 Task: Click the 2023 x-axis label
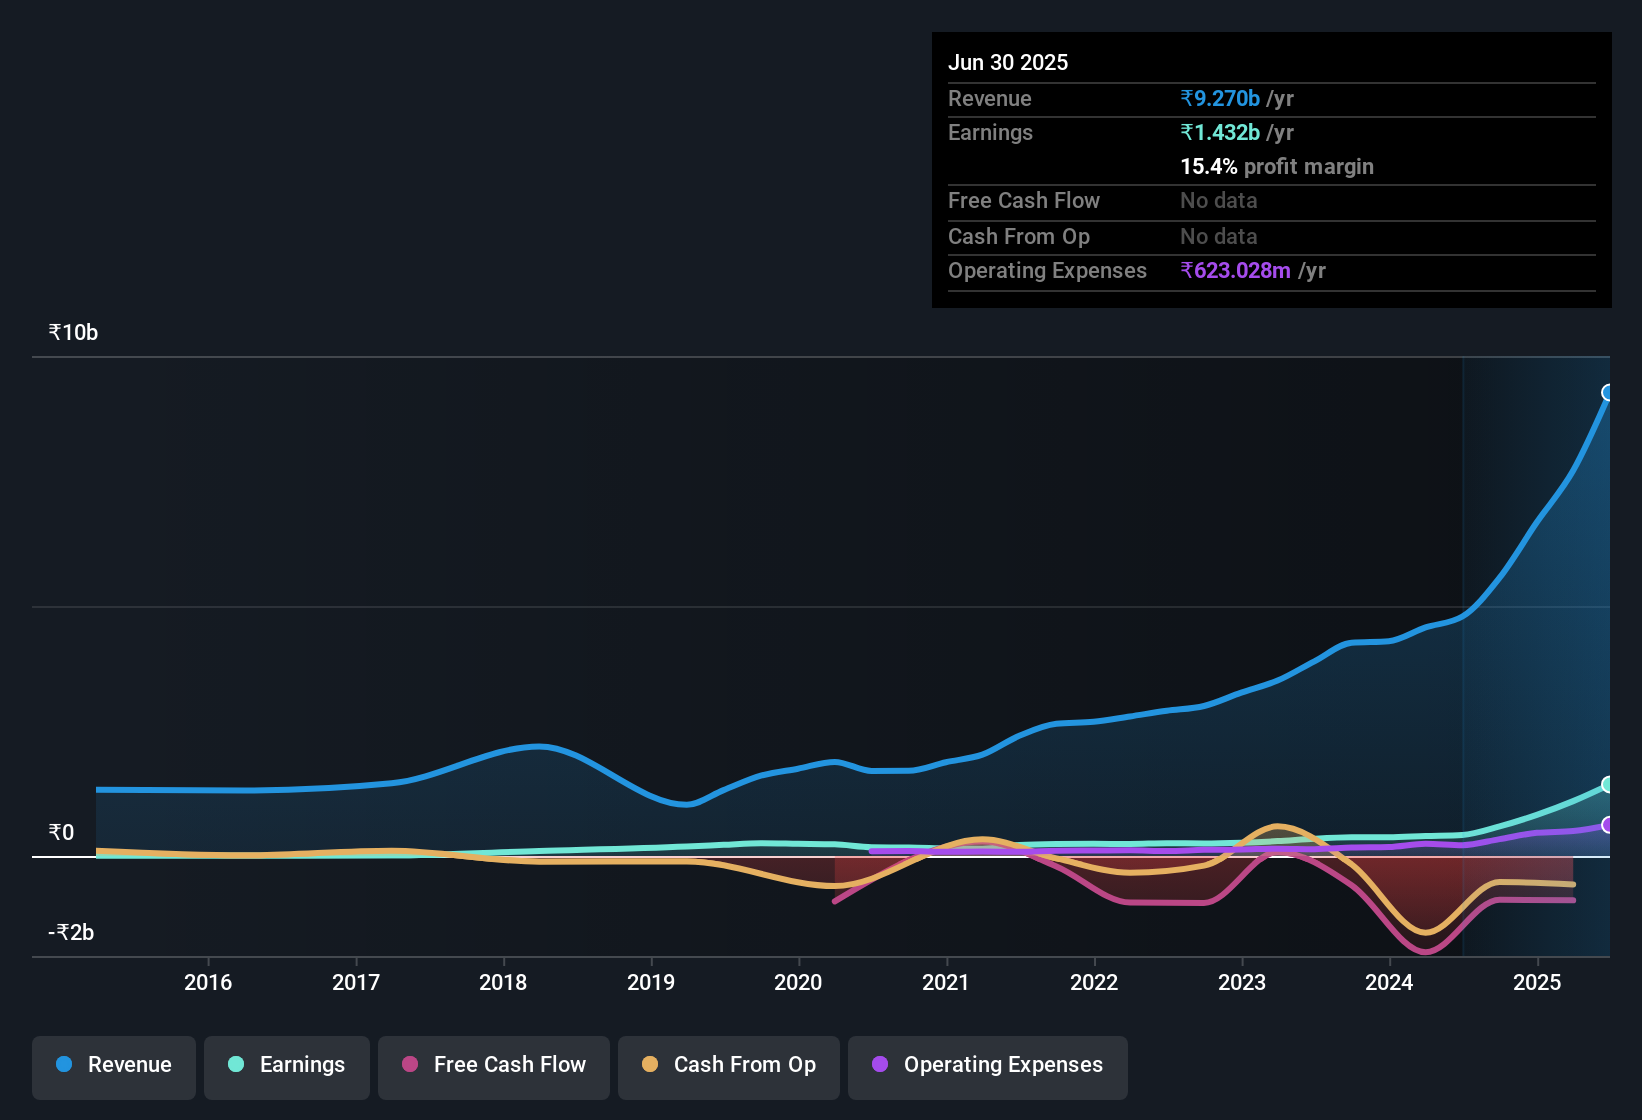[1242, 982]
